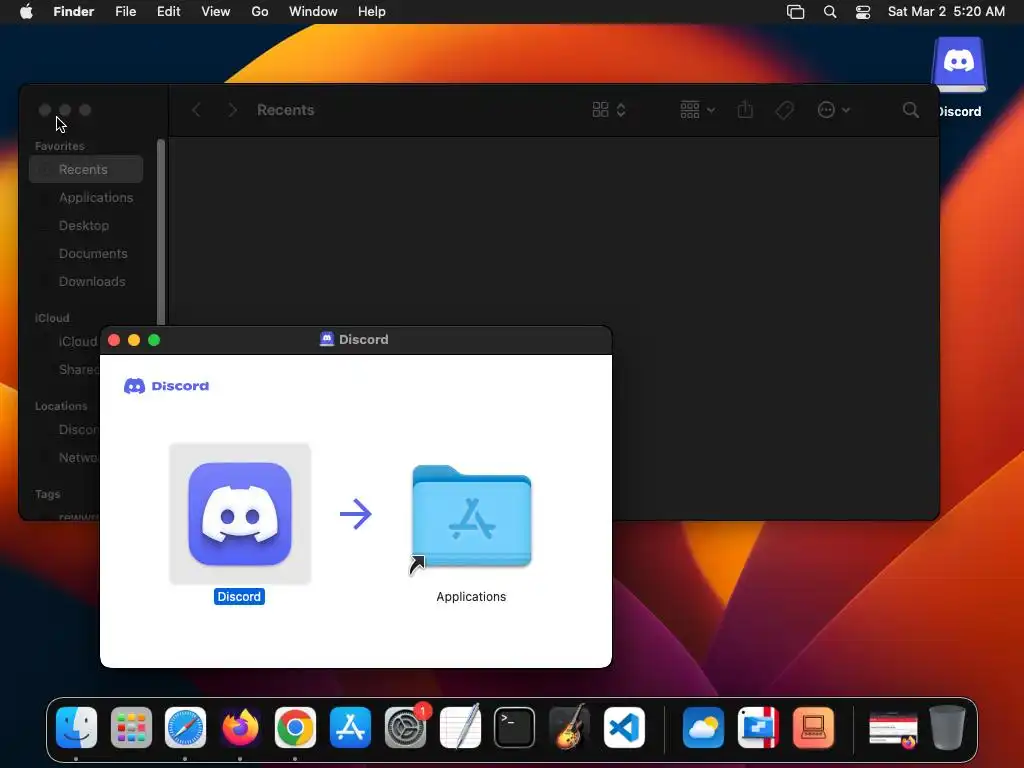The image size is (1024, 768).
Task: Open Finder from the Dock
Action: [76, 728]
